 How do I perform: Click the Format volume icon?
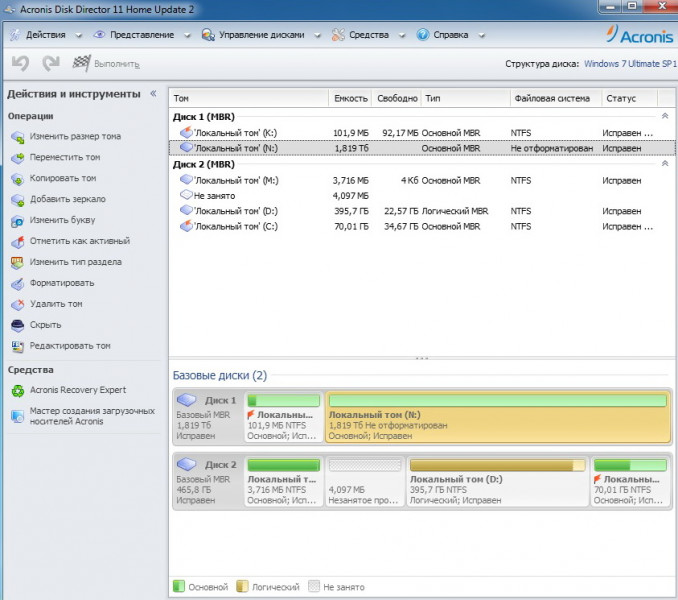tap(17, 283)
